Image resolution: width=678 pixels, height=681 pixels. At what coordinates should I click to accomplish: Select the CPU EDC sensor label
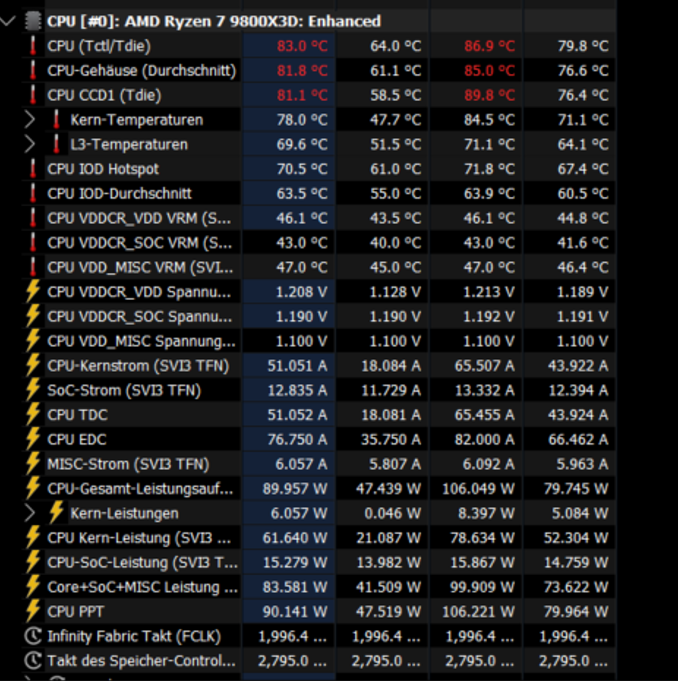pyautogui.click(x=76, y=440)
